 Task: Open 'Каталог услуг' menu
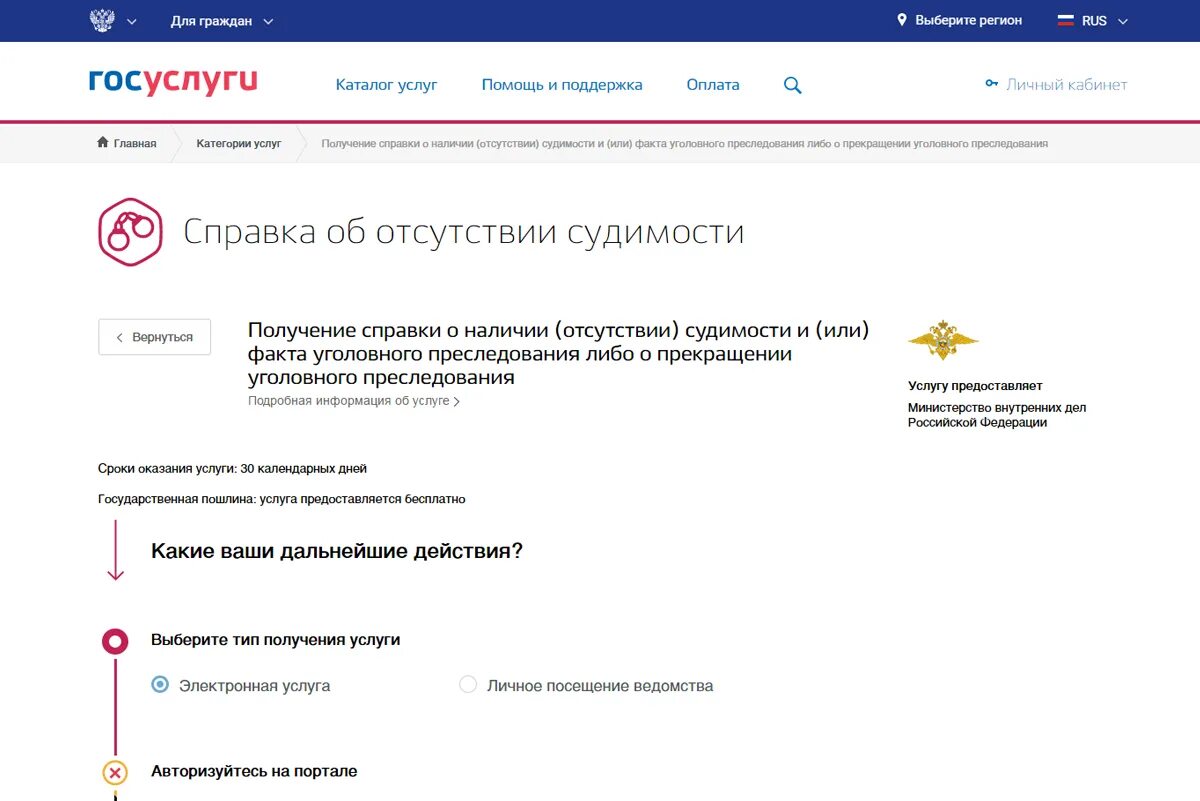(386, 85)
